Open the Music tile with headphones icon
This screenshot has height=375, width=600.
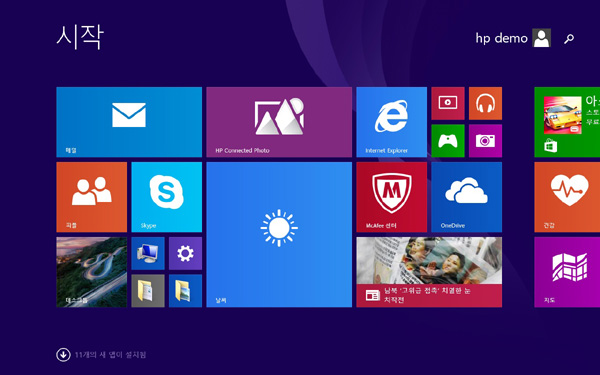485,103
